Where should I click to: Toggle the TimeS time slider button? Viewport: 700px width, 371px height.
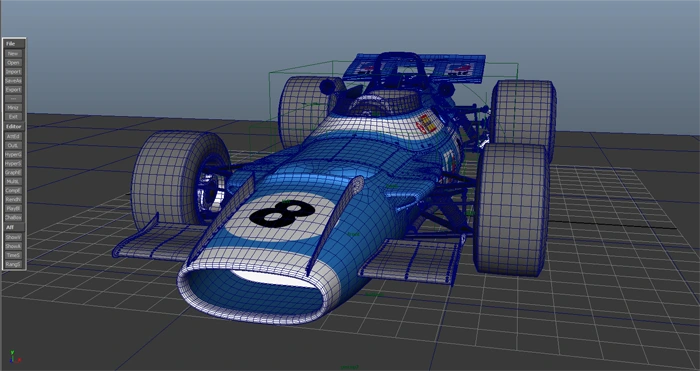[13, 255]
